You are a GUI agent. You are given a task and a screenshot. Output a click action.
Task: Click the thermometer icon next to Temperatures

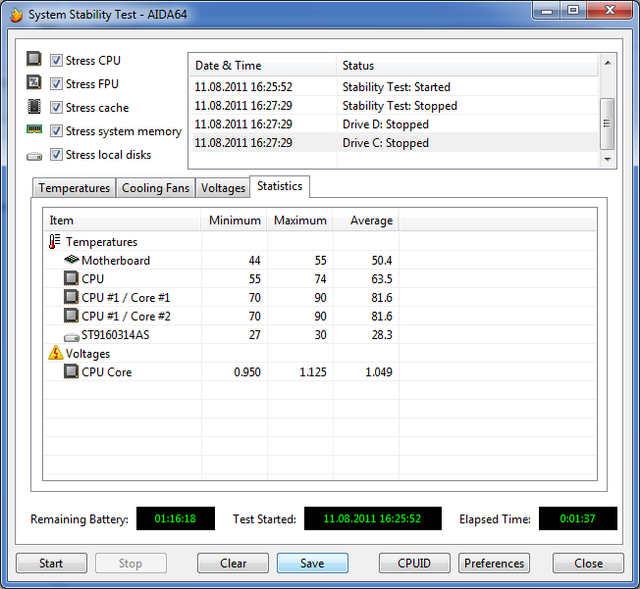pos(54,242)
